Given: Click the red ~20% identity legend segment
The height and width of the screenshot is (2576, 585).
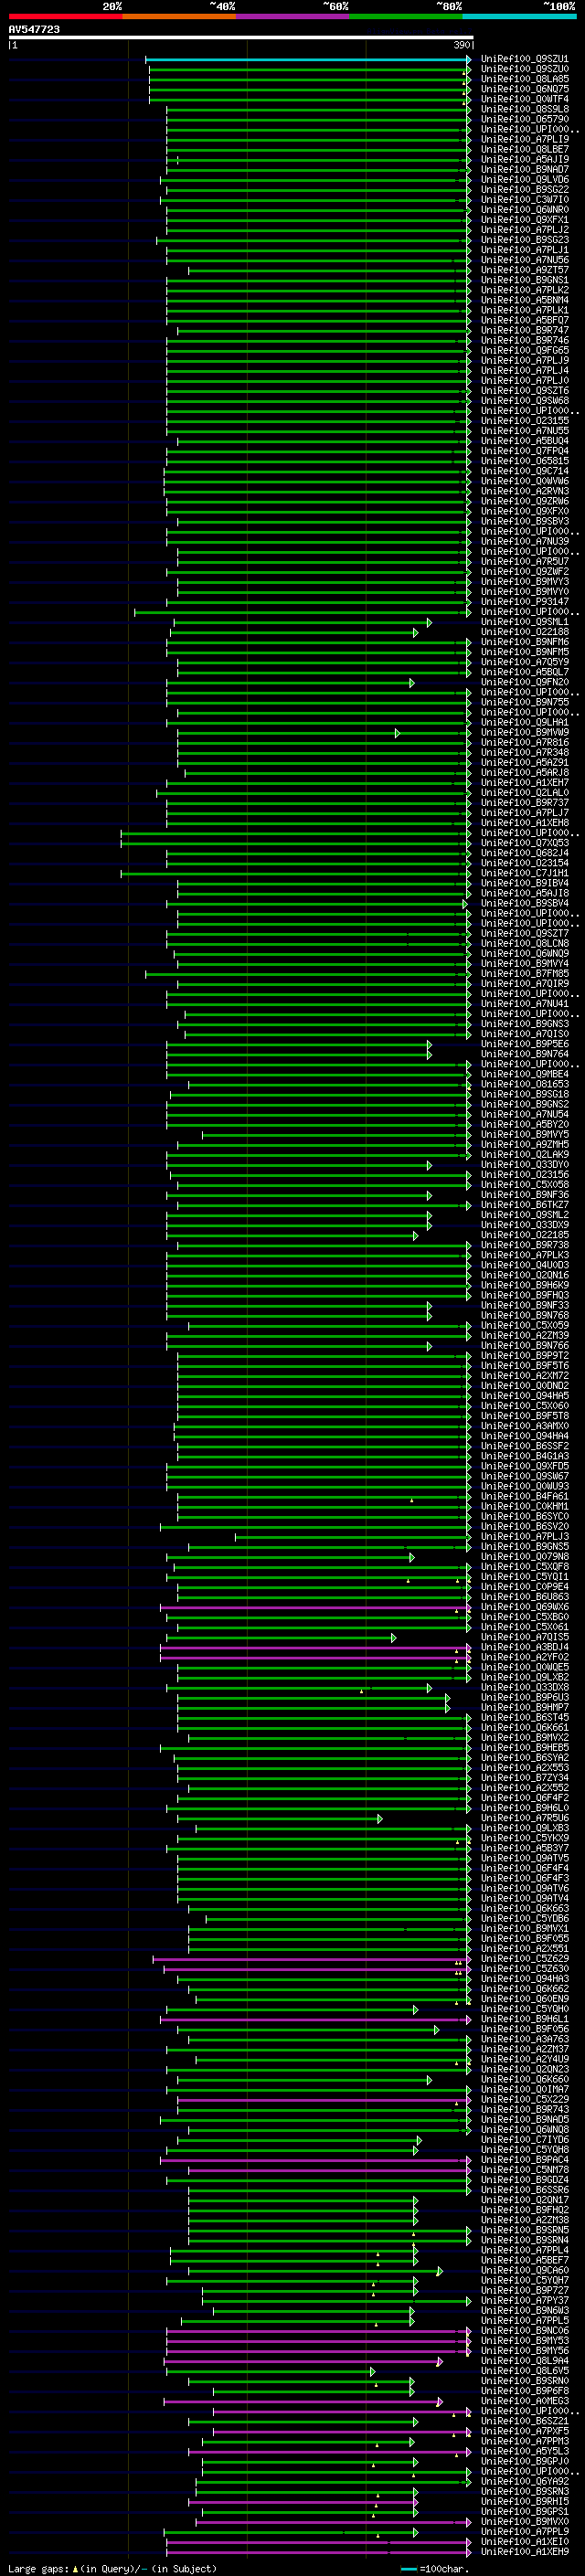Looking at the screenshot, I should tap(65, 16).
